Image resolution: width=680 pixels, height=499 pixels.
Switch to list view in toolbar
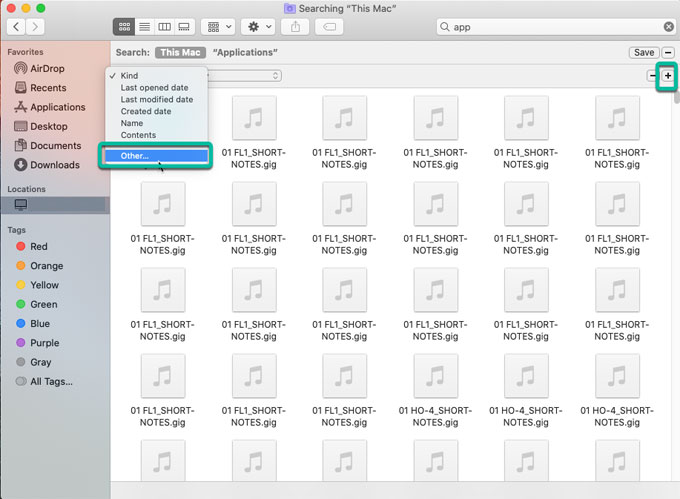[x=144, y=26]
